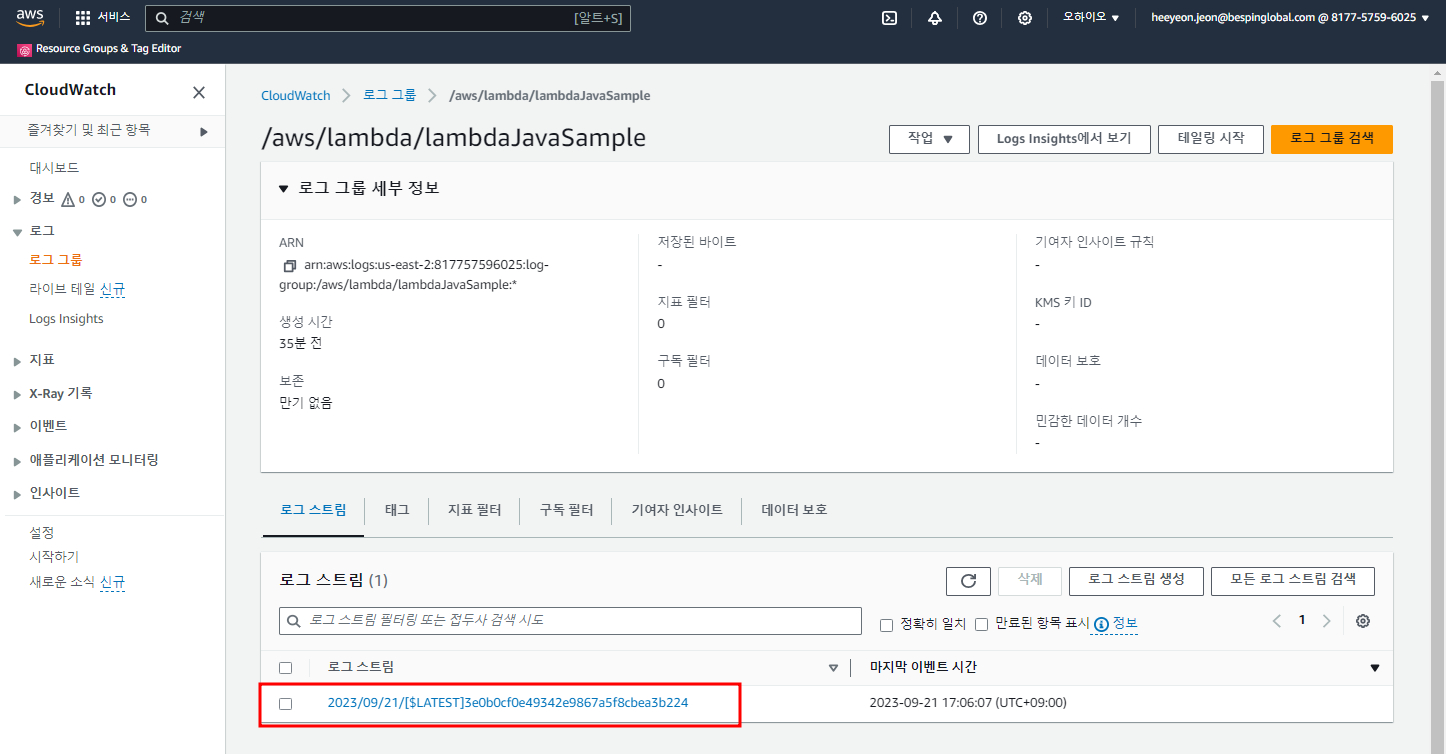Close the CloudWatch side navigation panel
This screenshot has height=754, width=1446.
click(x=199, y=92)
